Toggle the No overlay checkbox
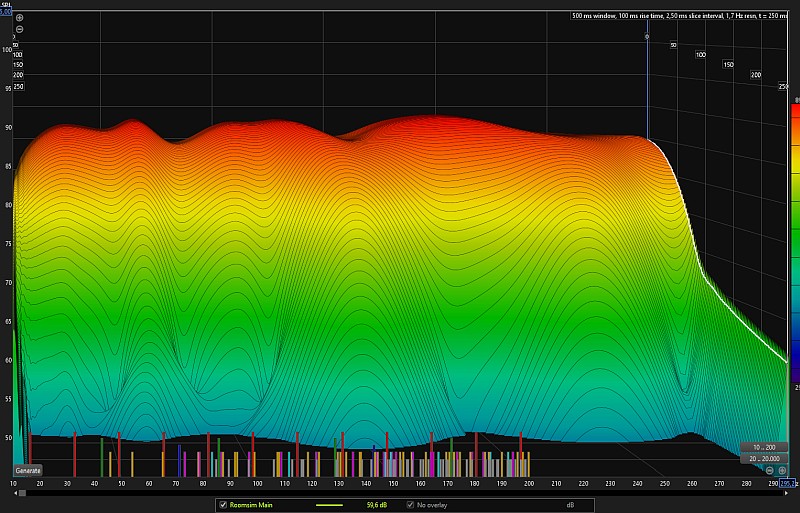Viewport: 800px width, 513px height. tap(410, 505)
